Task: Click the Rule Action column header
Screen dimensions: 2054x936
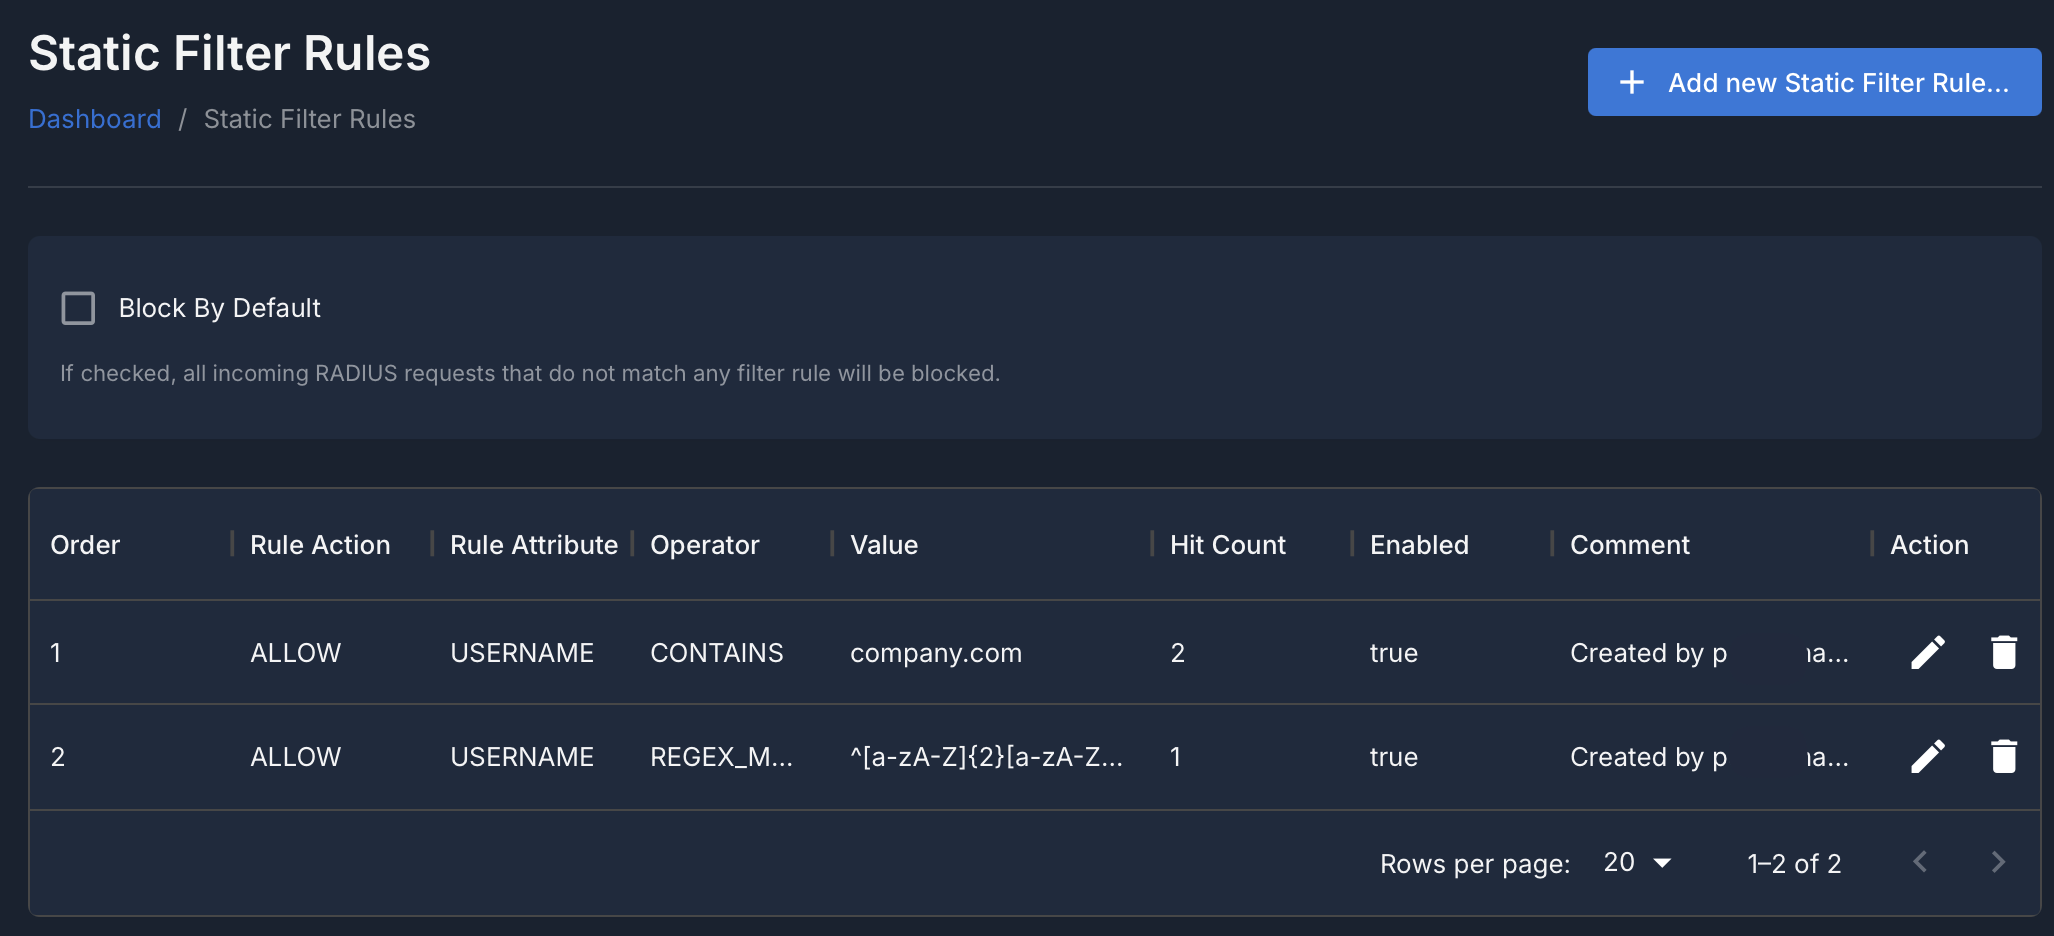Action: click(320, 545)
